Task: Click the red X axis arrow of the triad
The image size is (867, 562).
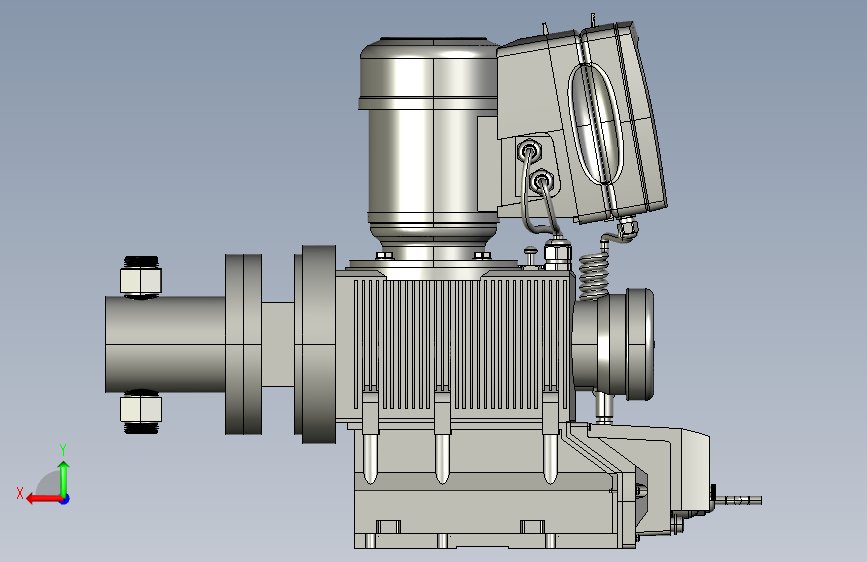Action: click(43, 499)
